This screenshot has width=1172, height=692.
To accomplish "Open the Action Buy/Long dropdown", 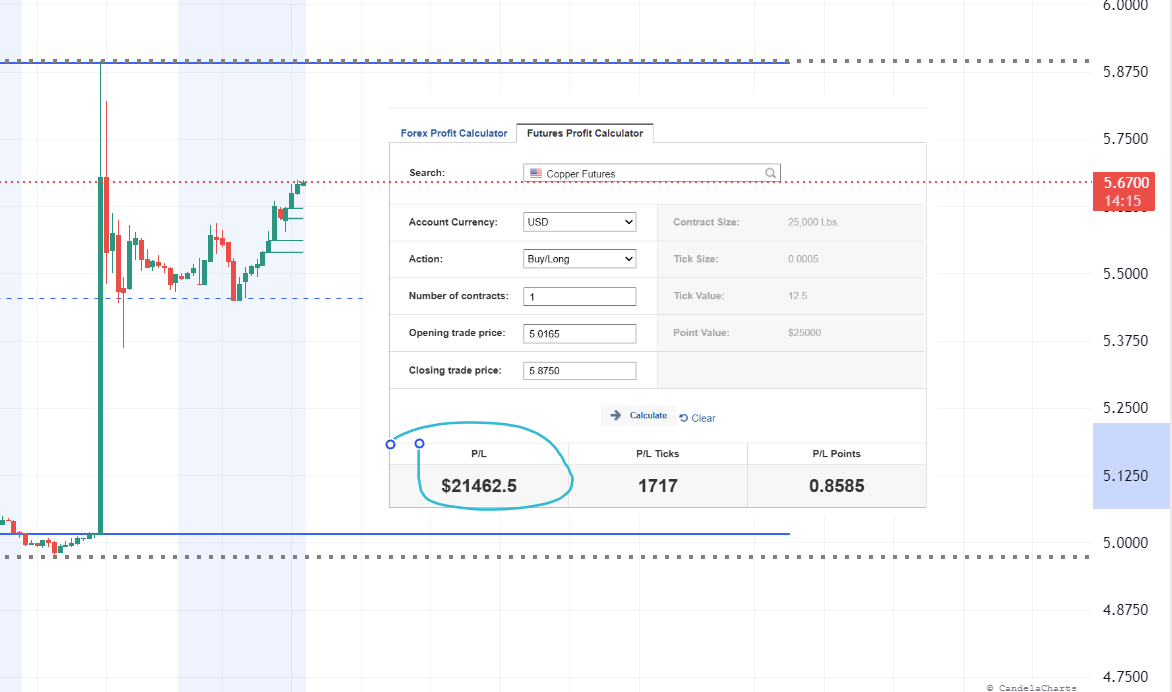I will (x=579, y=259).
